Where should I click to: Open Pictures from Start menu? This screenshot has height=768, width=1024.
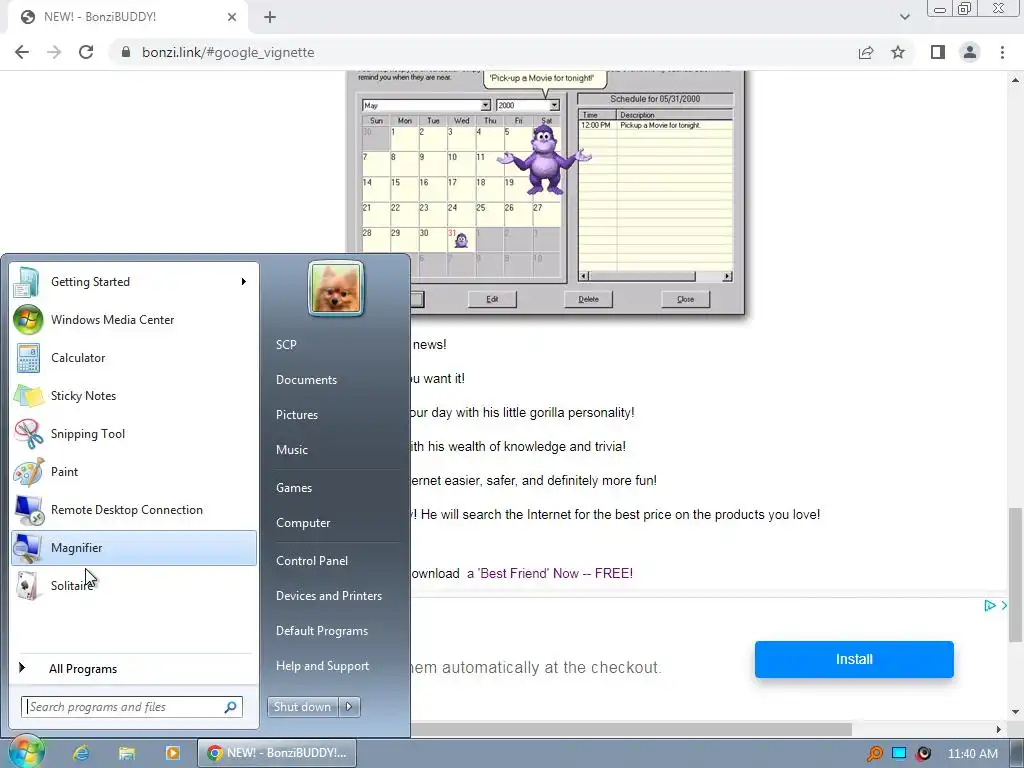[296, 415]
